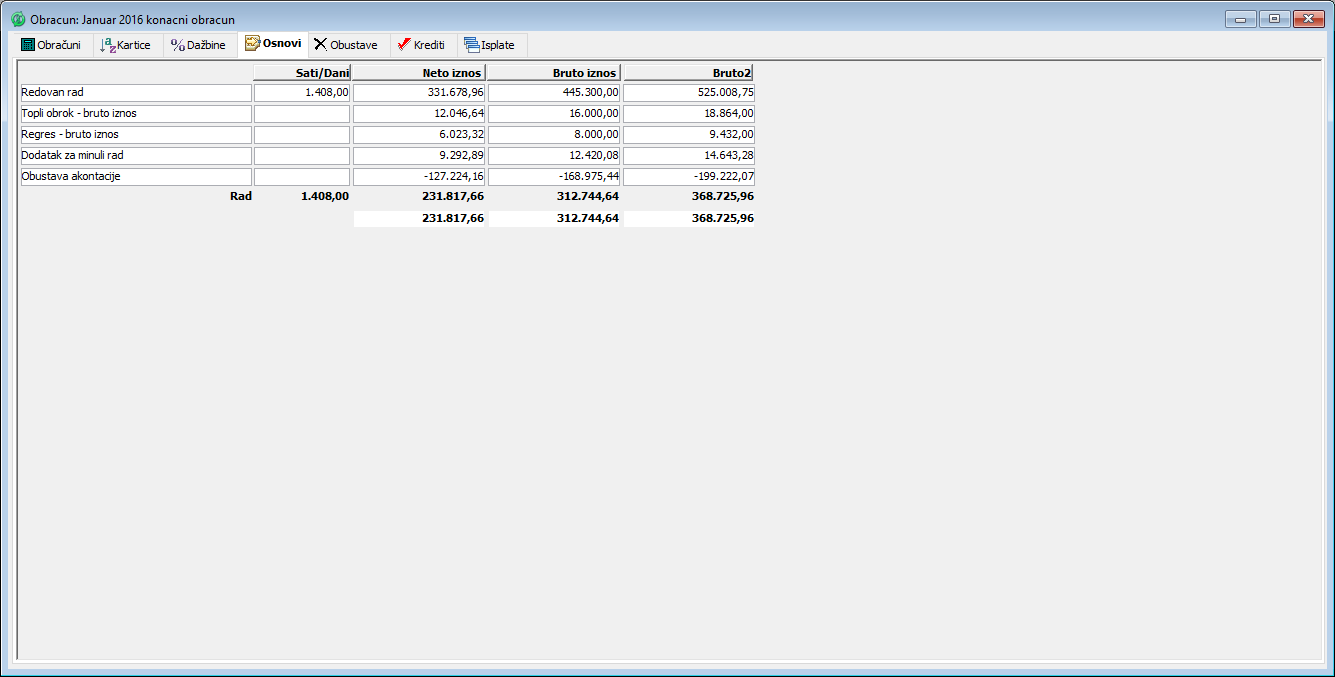Click the Isplate stacked windows icon
Viewport: 1335px width, 677px height.
(472, 45)
